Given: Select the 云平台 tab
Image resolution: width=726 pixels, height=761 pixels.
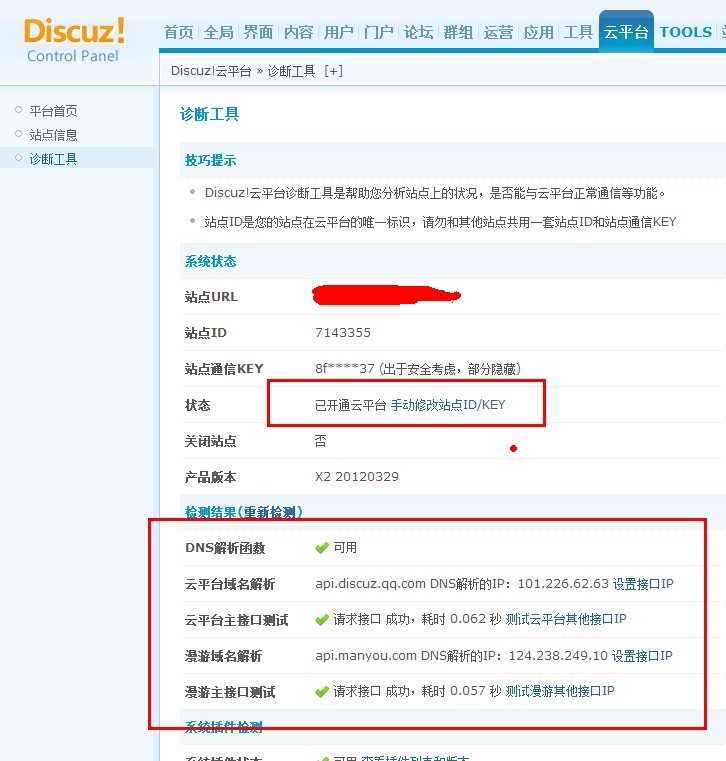Looking at the screenshot, I should tap(626, 32).
